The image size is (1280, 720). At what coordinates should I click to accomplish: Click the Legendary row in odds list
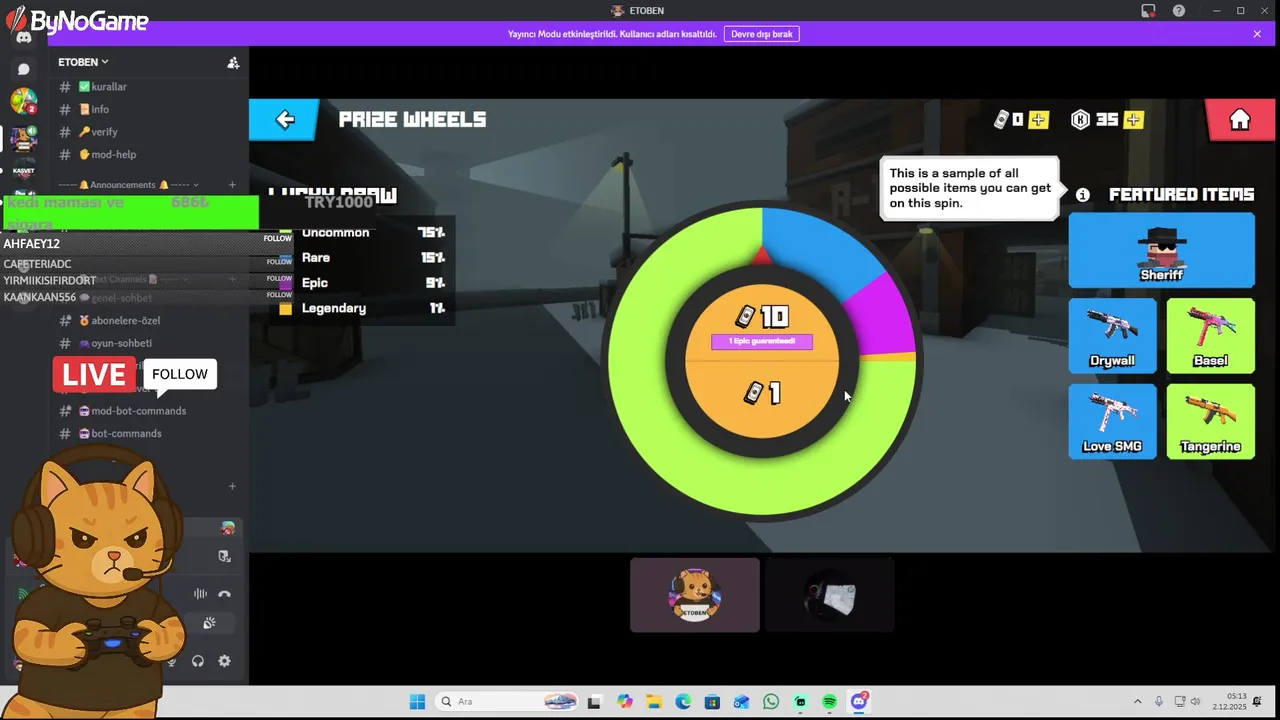[x=362, y=309]
